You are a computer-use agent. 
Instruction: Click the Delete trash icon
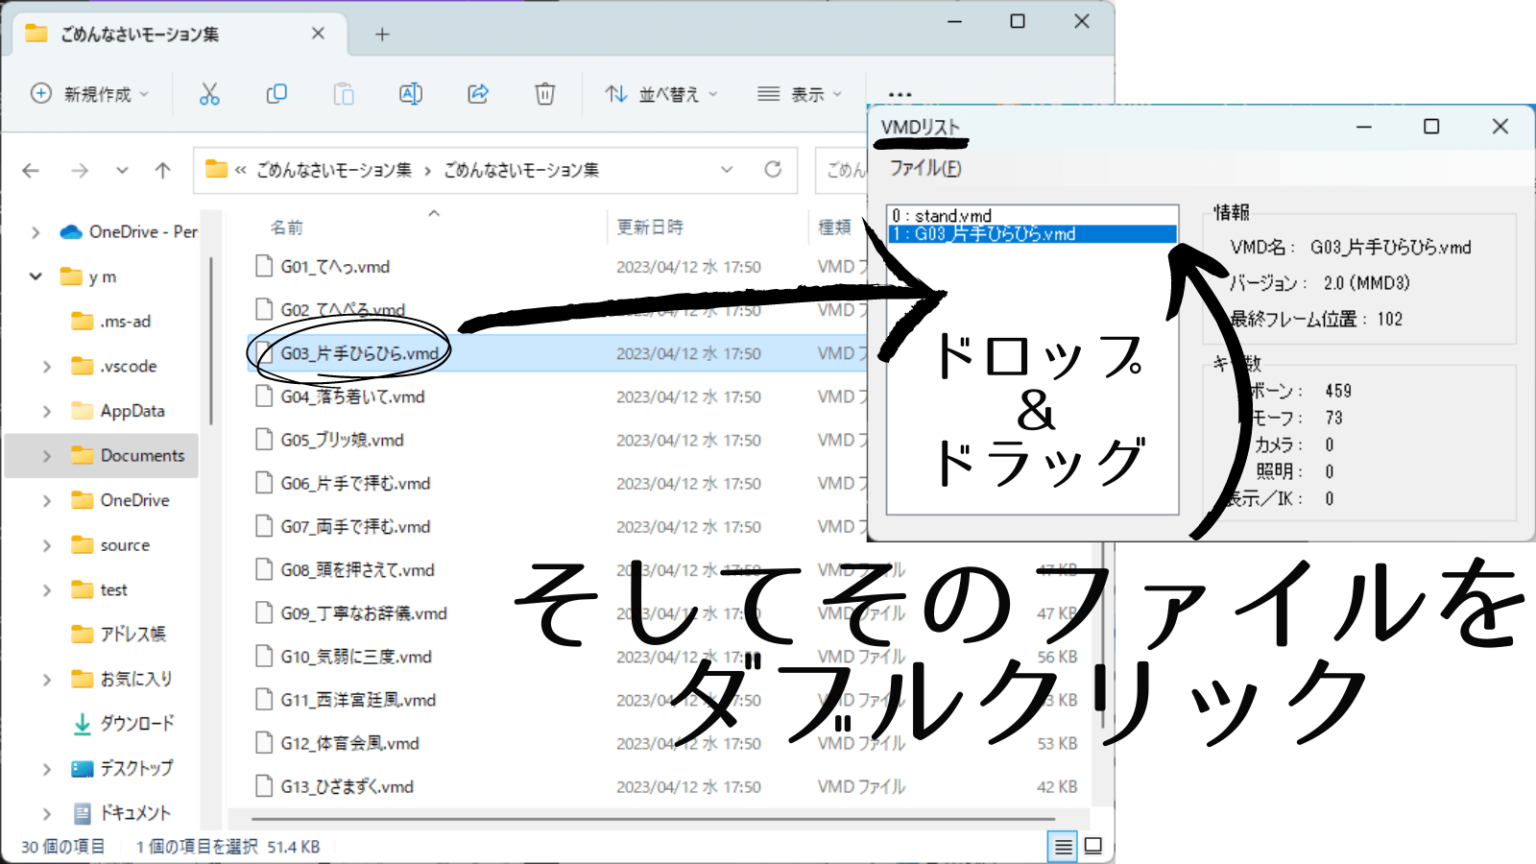(x=544, y=93)
